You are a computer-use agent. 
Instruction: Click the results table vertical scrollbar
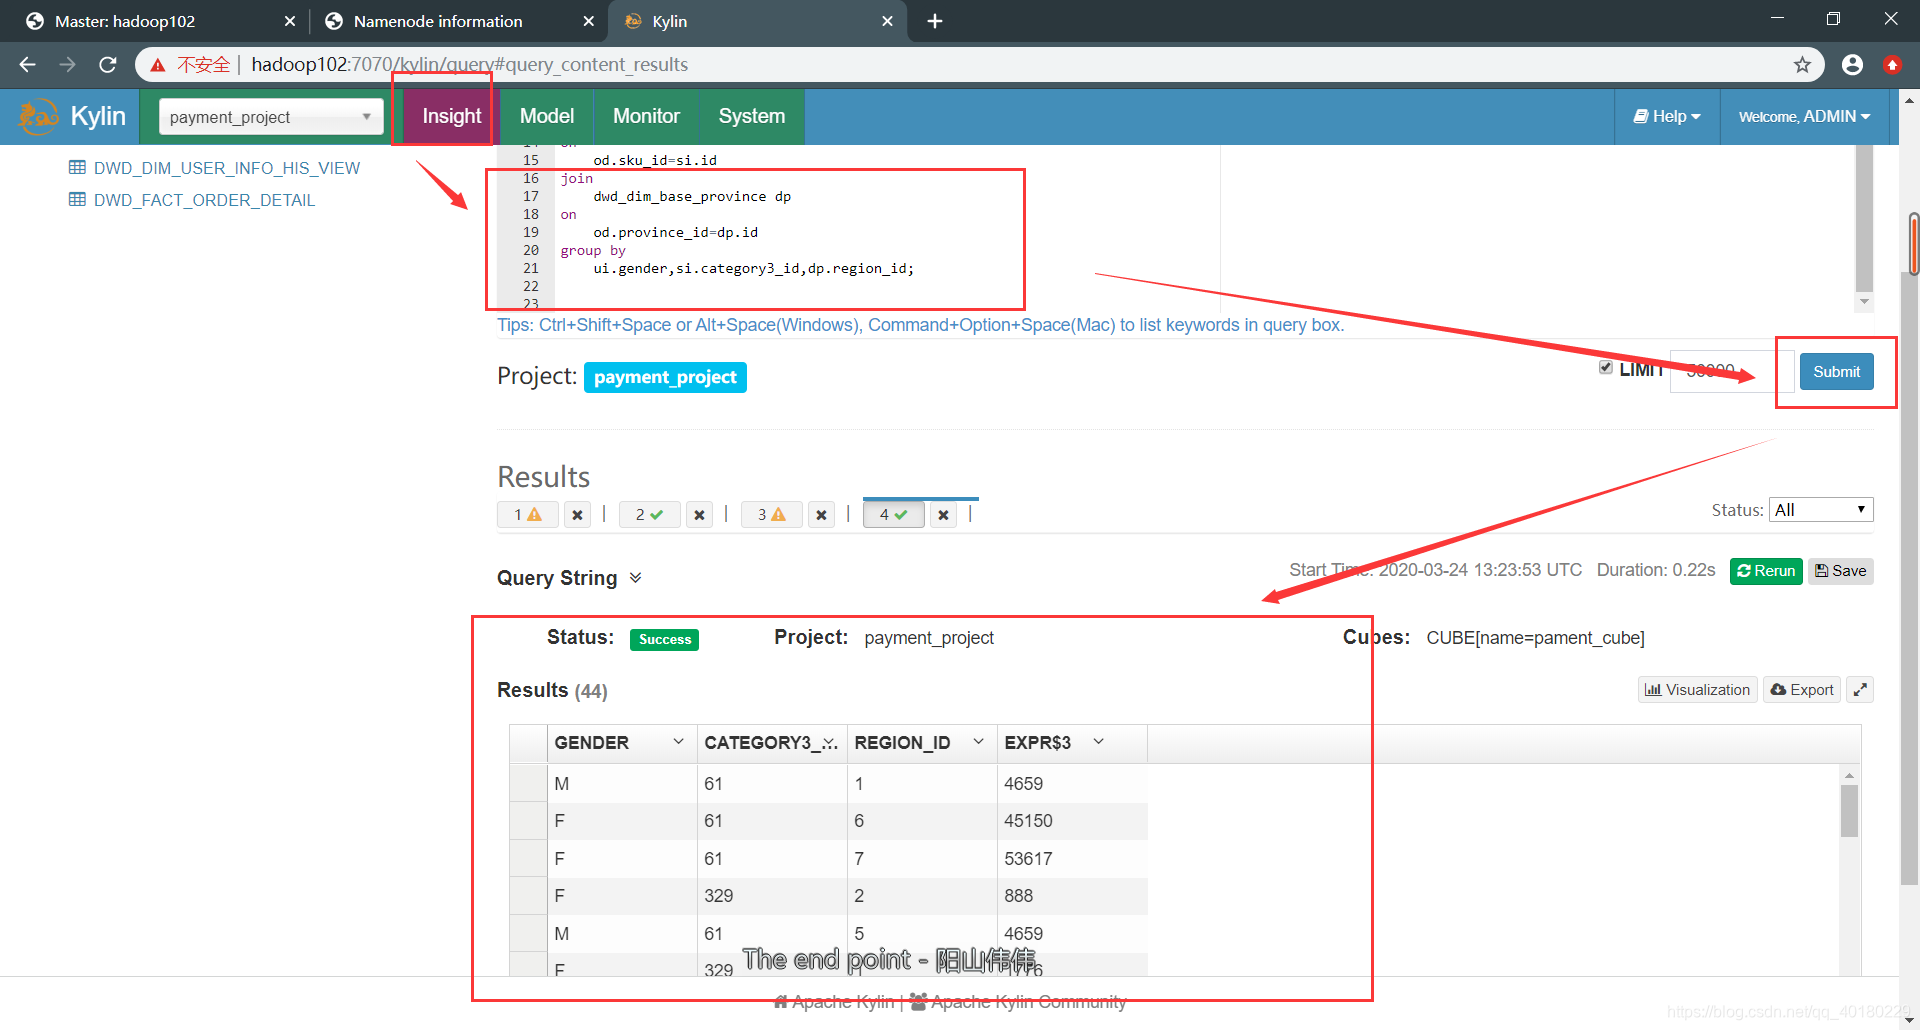(1850, 811)
